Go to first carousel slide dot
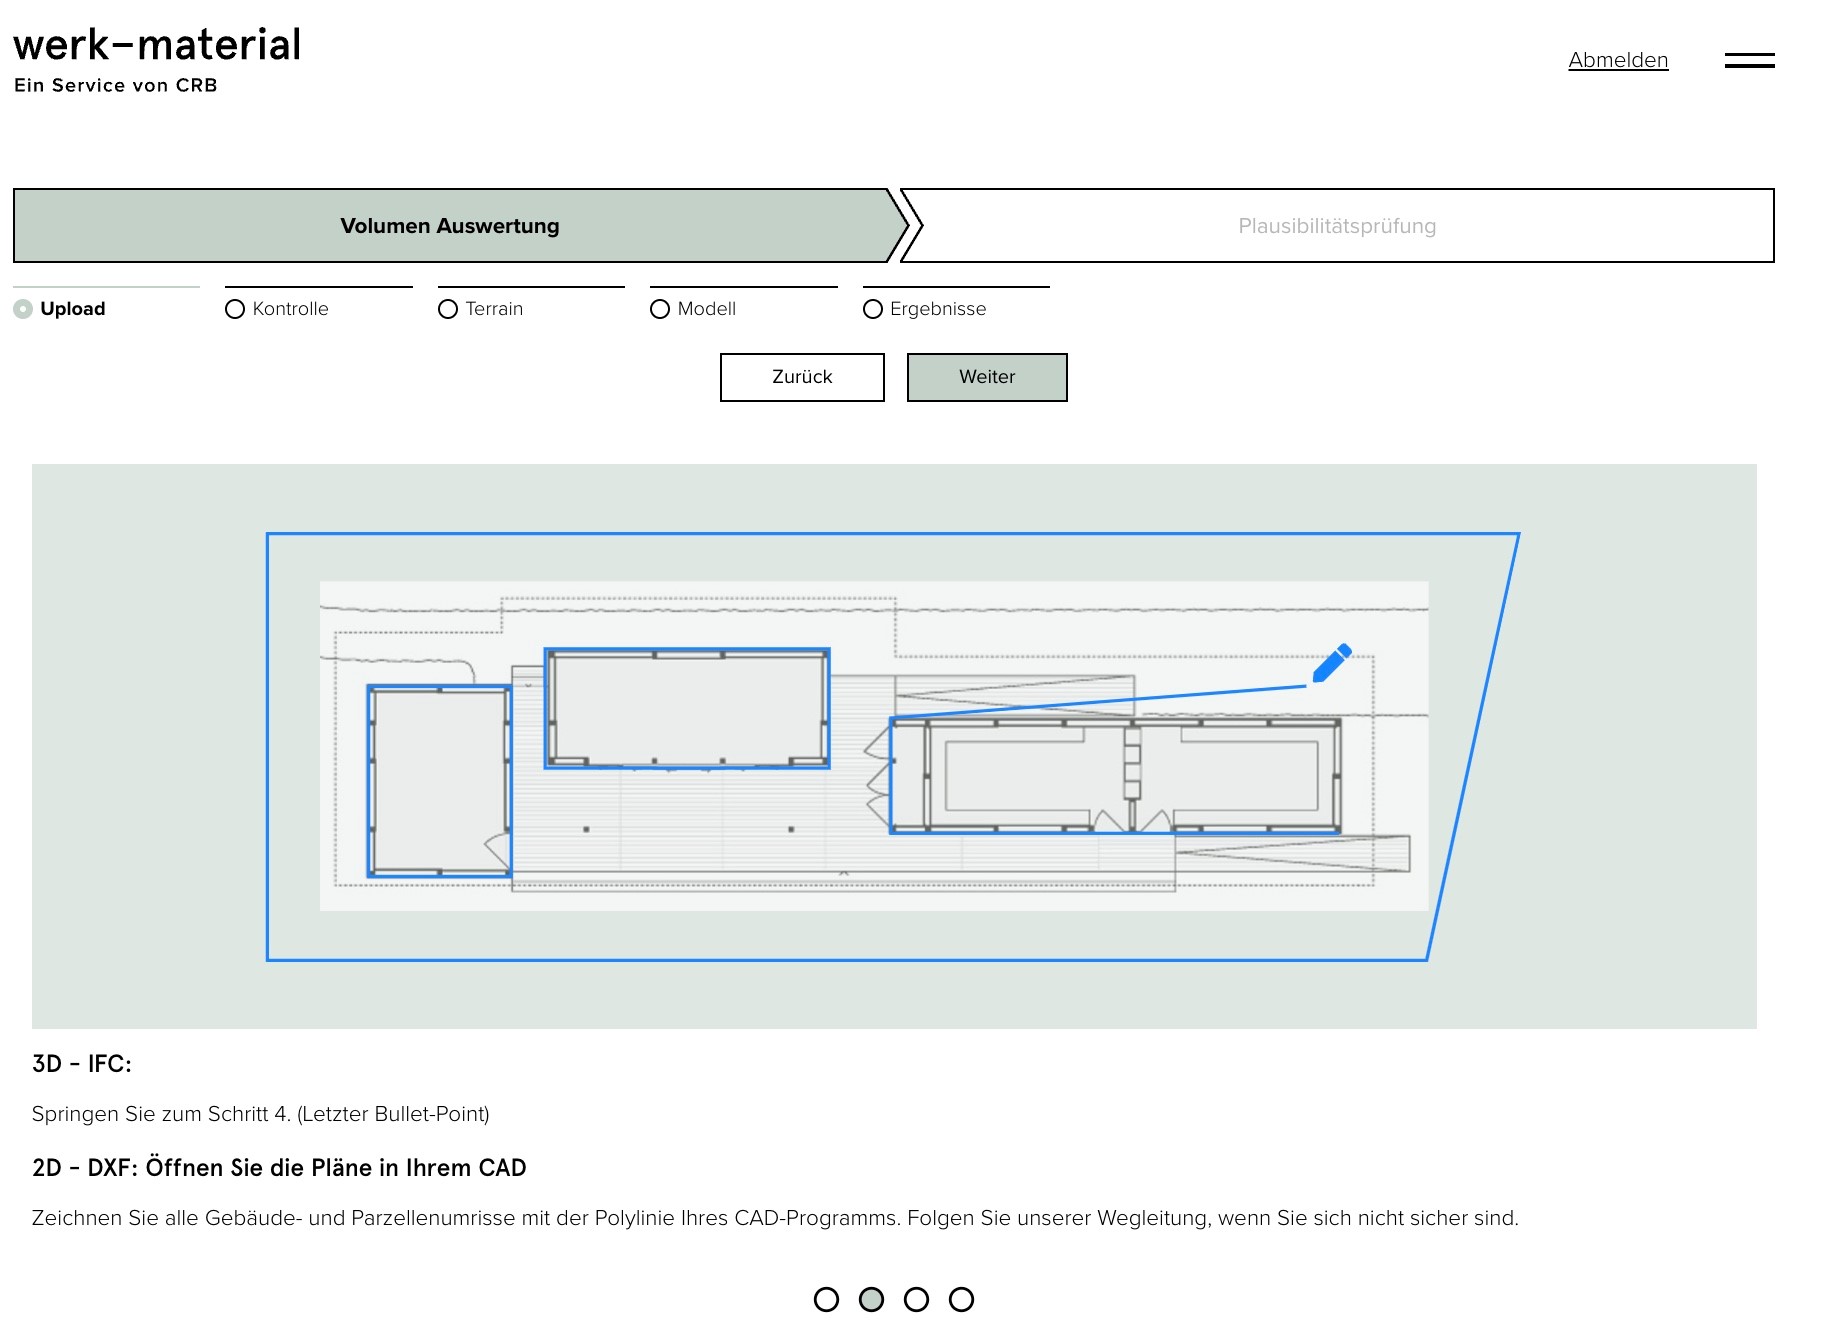 coord(826,1299)
